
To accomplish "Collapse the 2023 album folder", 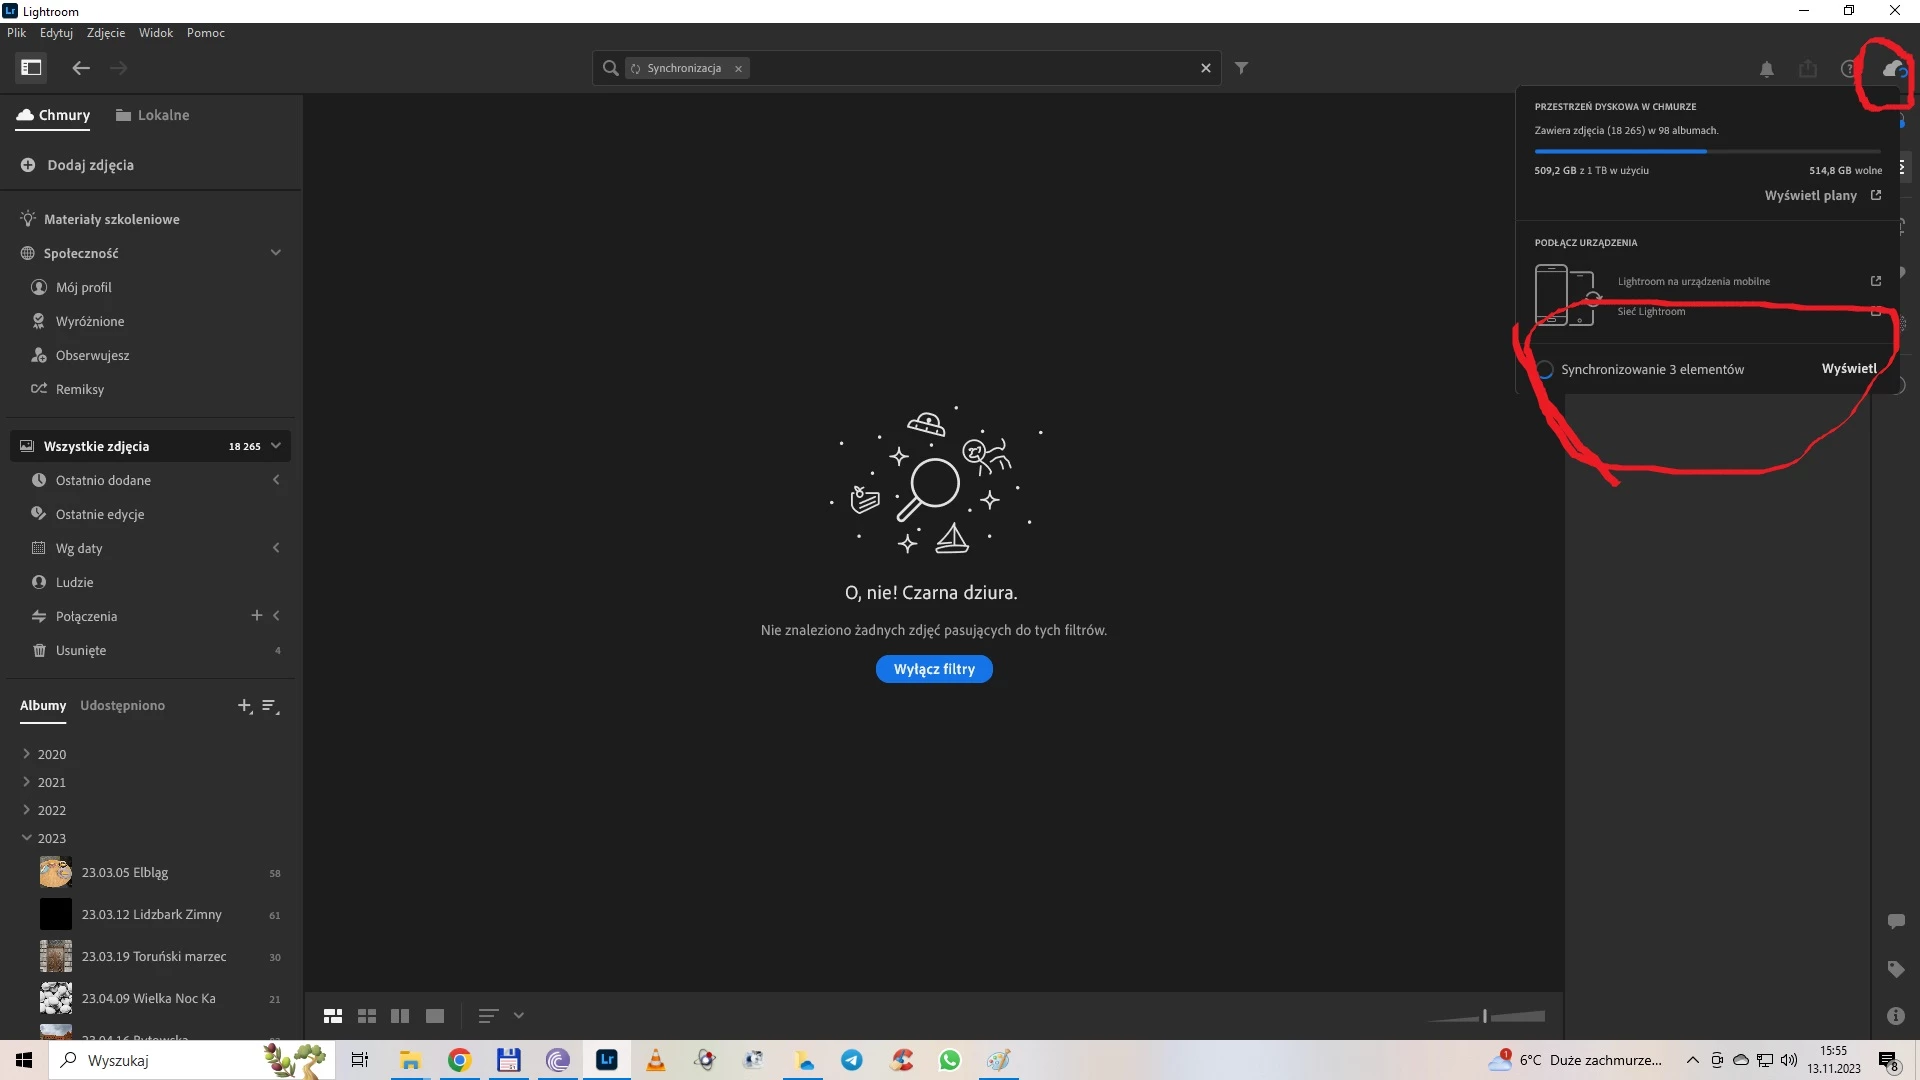I will click(x=26, y=838).
